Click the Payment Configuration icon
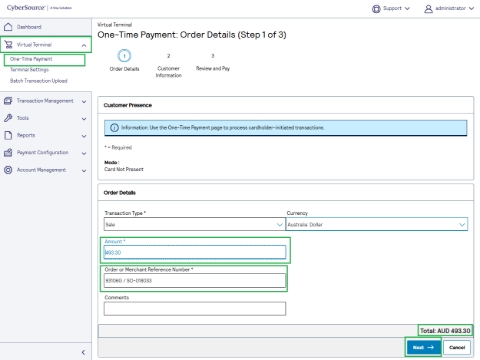480x360 pixels. coord(8,152)
